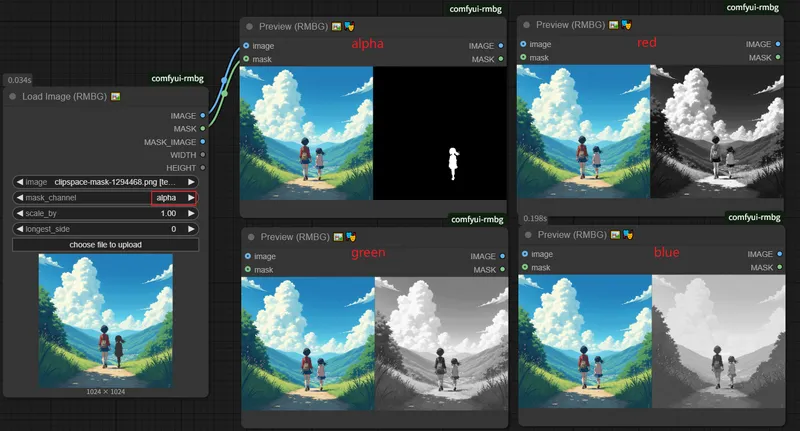800x431 pixels.
Task: Click the picture icon on the red Preview node
Action: coord(614,24)
